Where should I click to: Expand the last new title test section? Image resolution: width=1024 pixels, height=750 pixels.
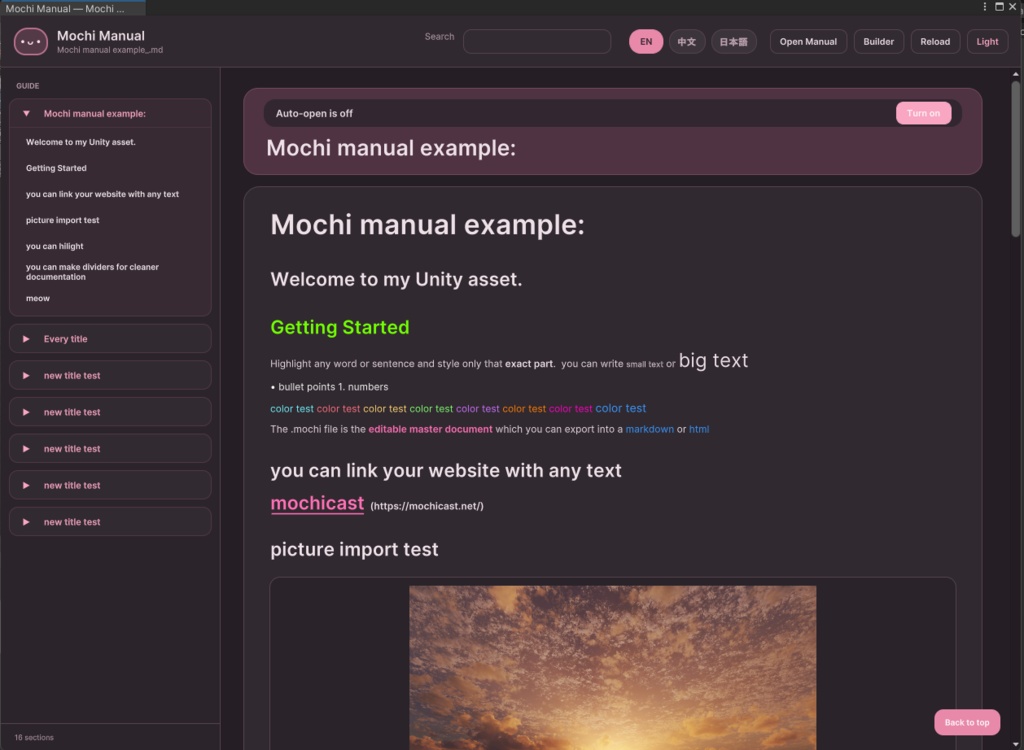click(x=110, y=522)
